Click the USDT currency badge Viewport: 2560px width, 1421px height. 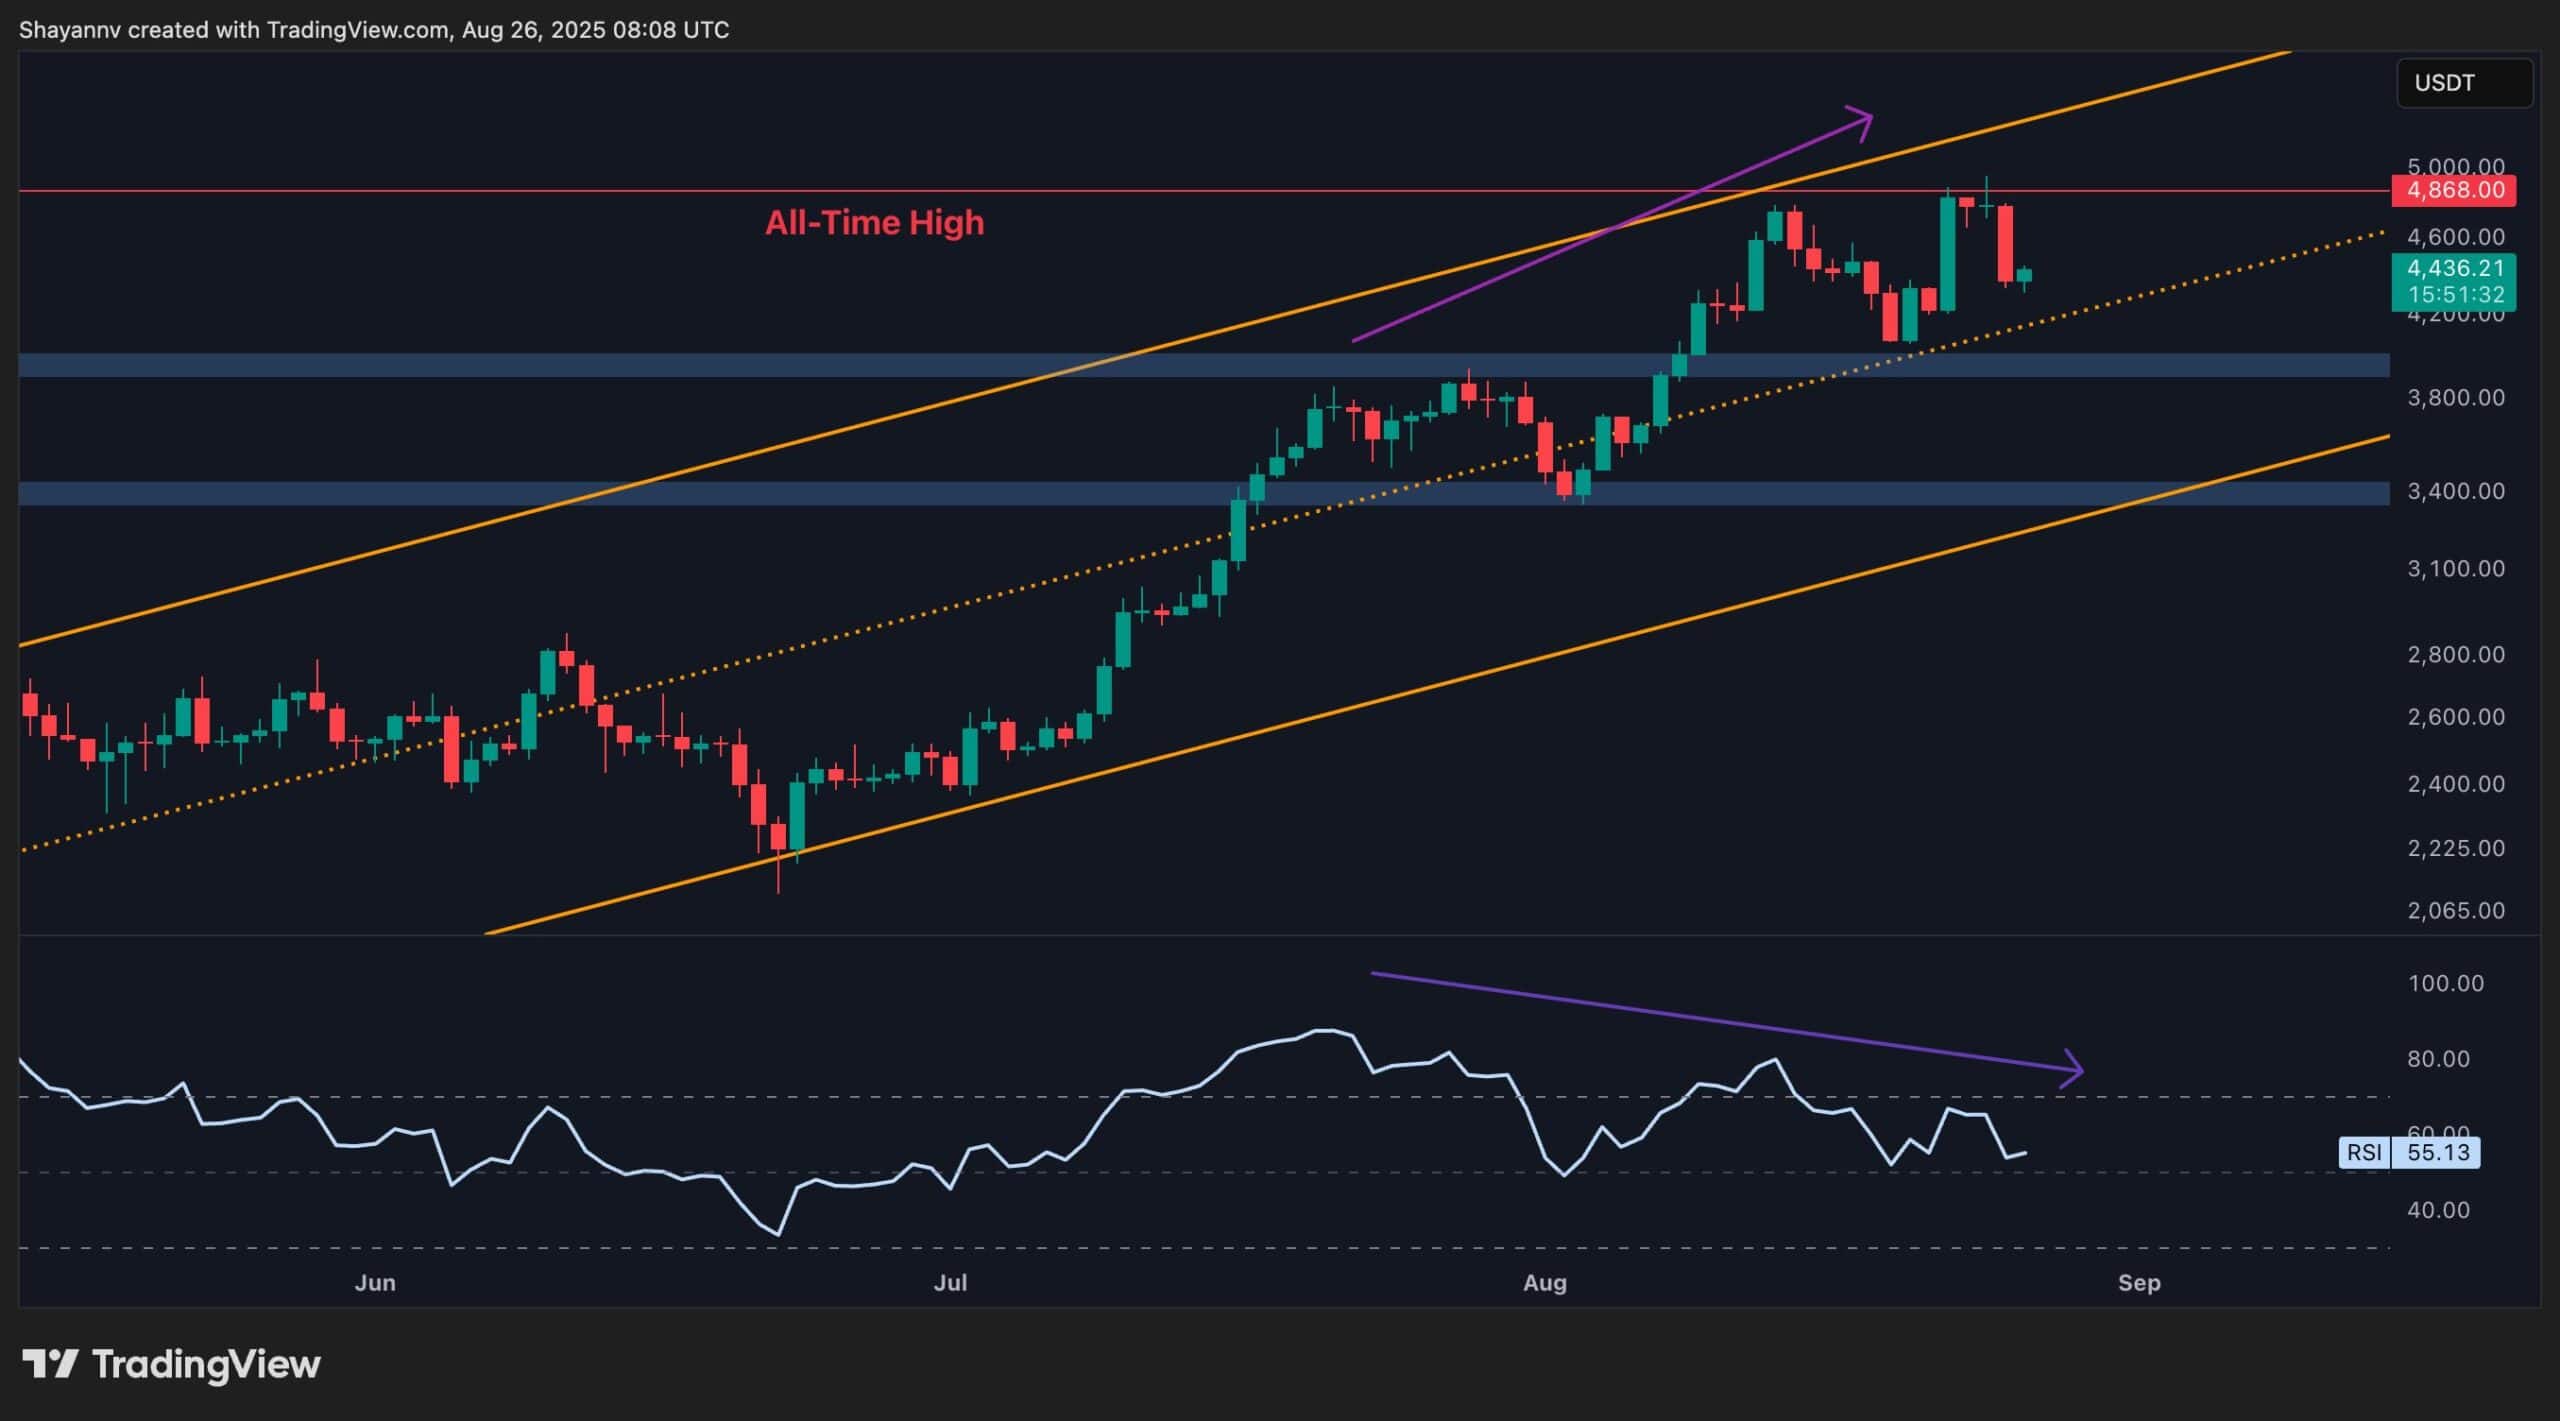[2464, 83]
